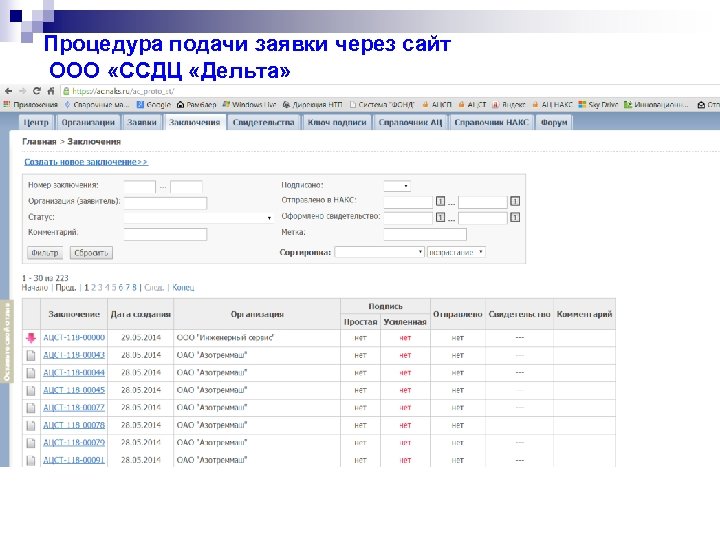Expand the Статус dropdown
This screenshot has height=540, width=720.
(199, 218)
